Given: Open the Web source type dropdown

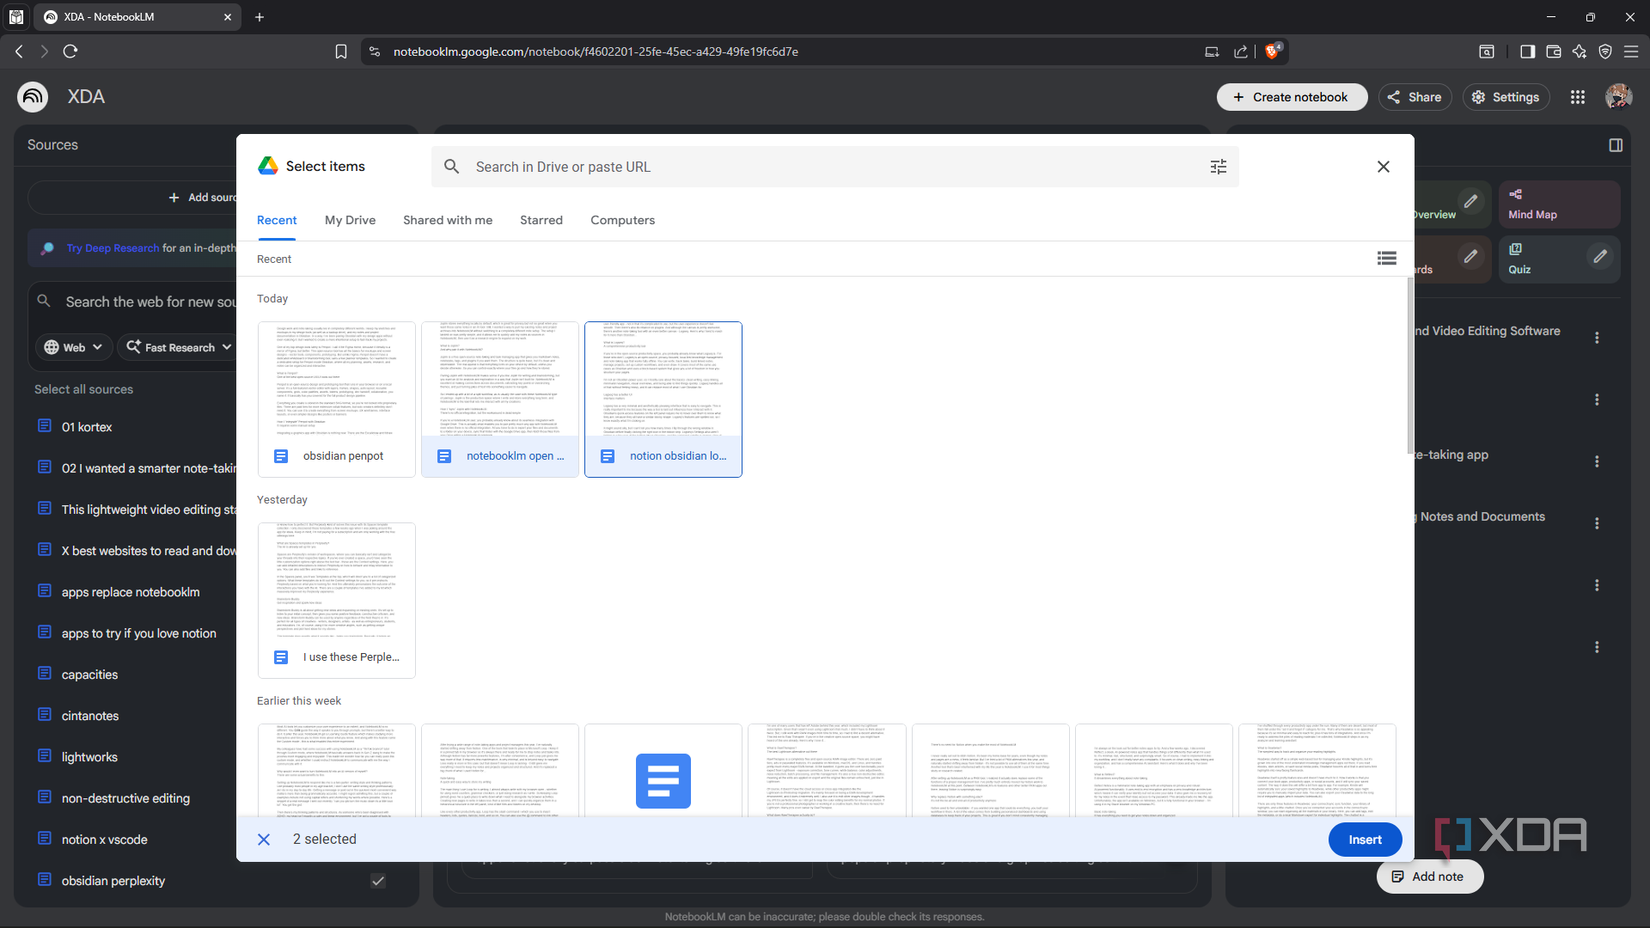Looking at the screenshot, I should pyautogui.click(x=72, y=347).
